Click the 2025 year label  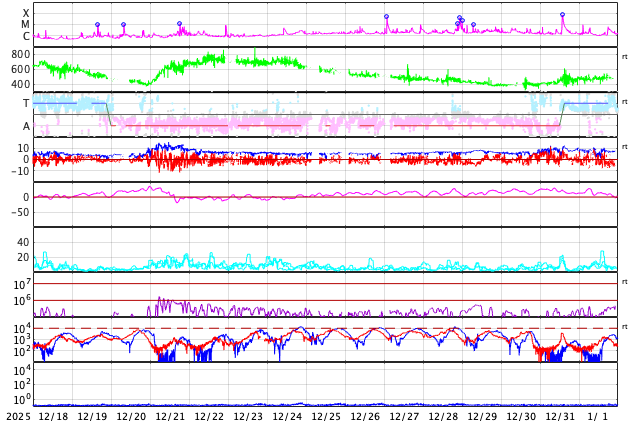pyautogui.click(x=18, y=415)
